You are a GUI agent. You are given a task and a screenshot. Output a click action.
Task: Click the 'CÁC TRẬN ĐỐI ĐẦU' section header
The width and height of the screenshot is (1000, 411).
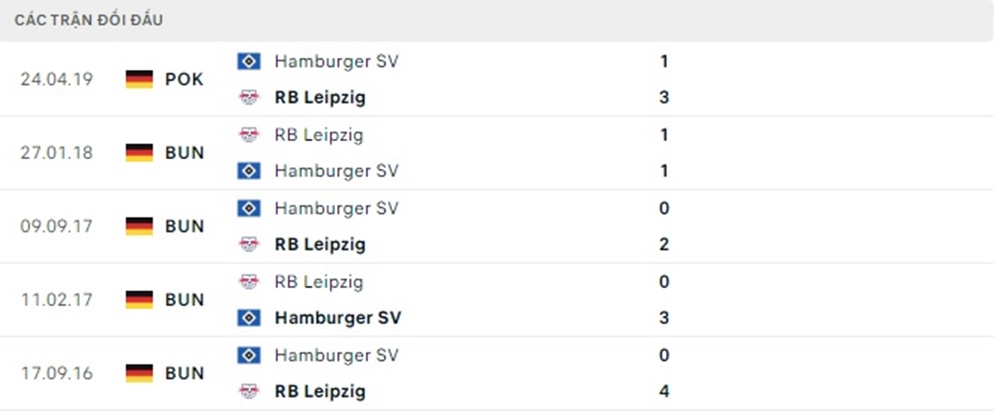[90, 20]
